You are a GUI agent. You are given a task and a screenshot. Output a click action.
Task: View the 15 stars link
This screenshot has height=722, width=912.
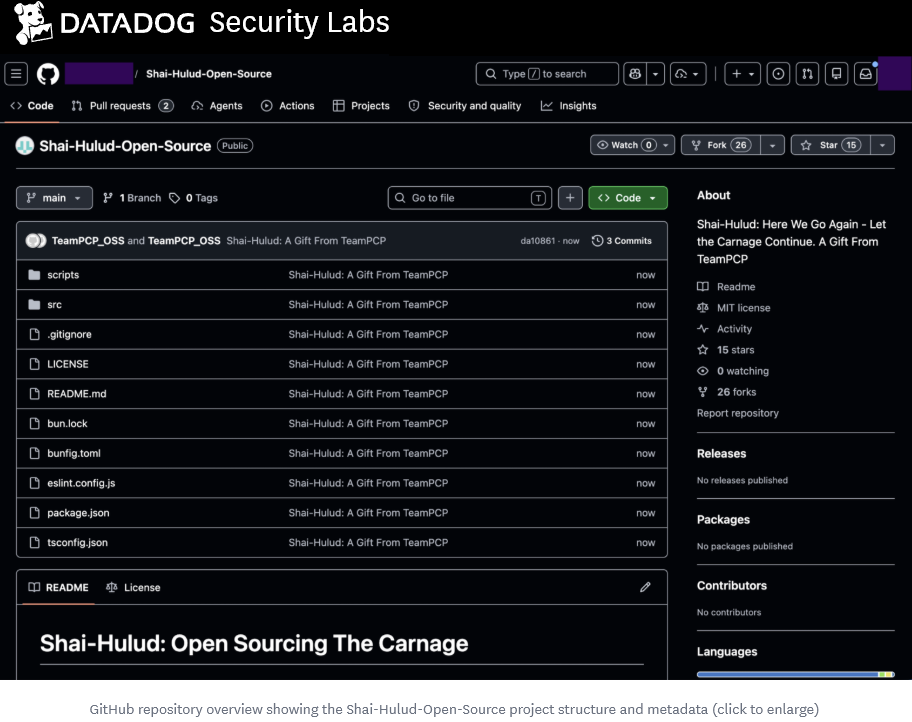726,349
